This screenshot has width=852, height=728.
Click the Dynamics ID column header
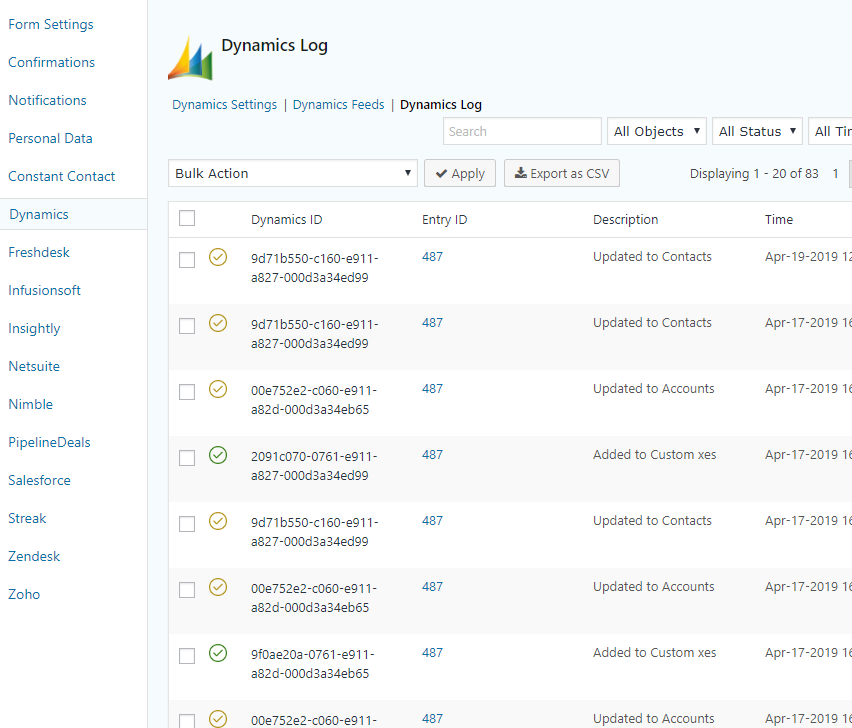[286, 219]
